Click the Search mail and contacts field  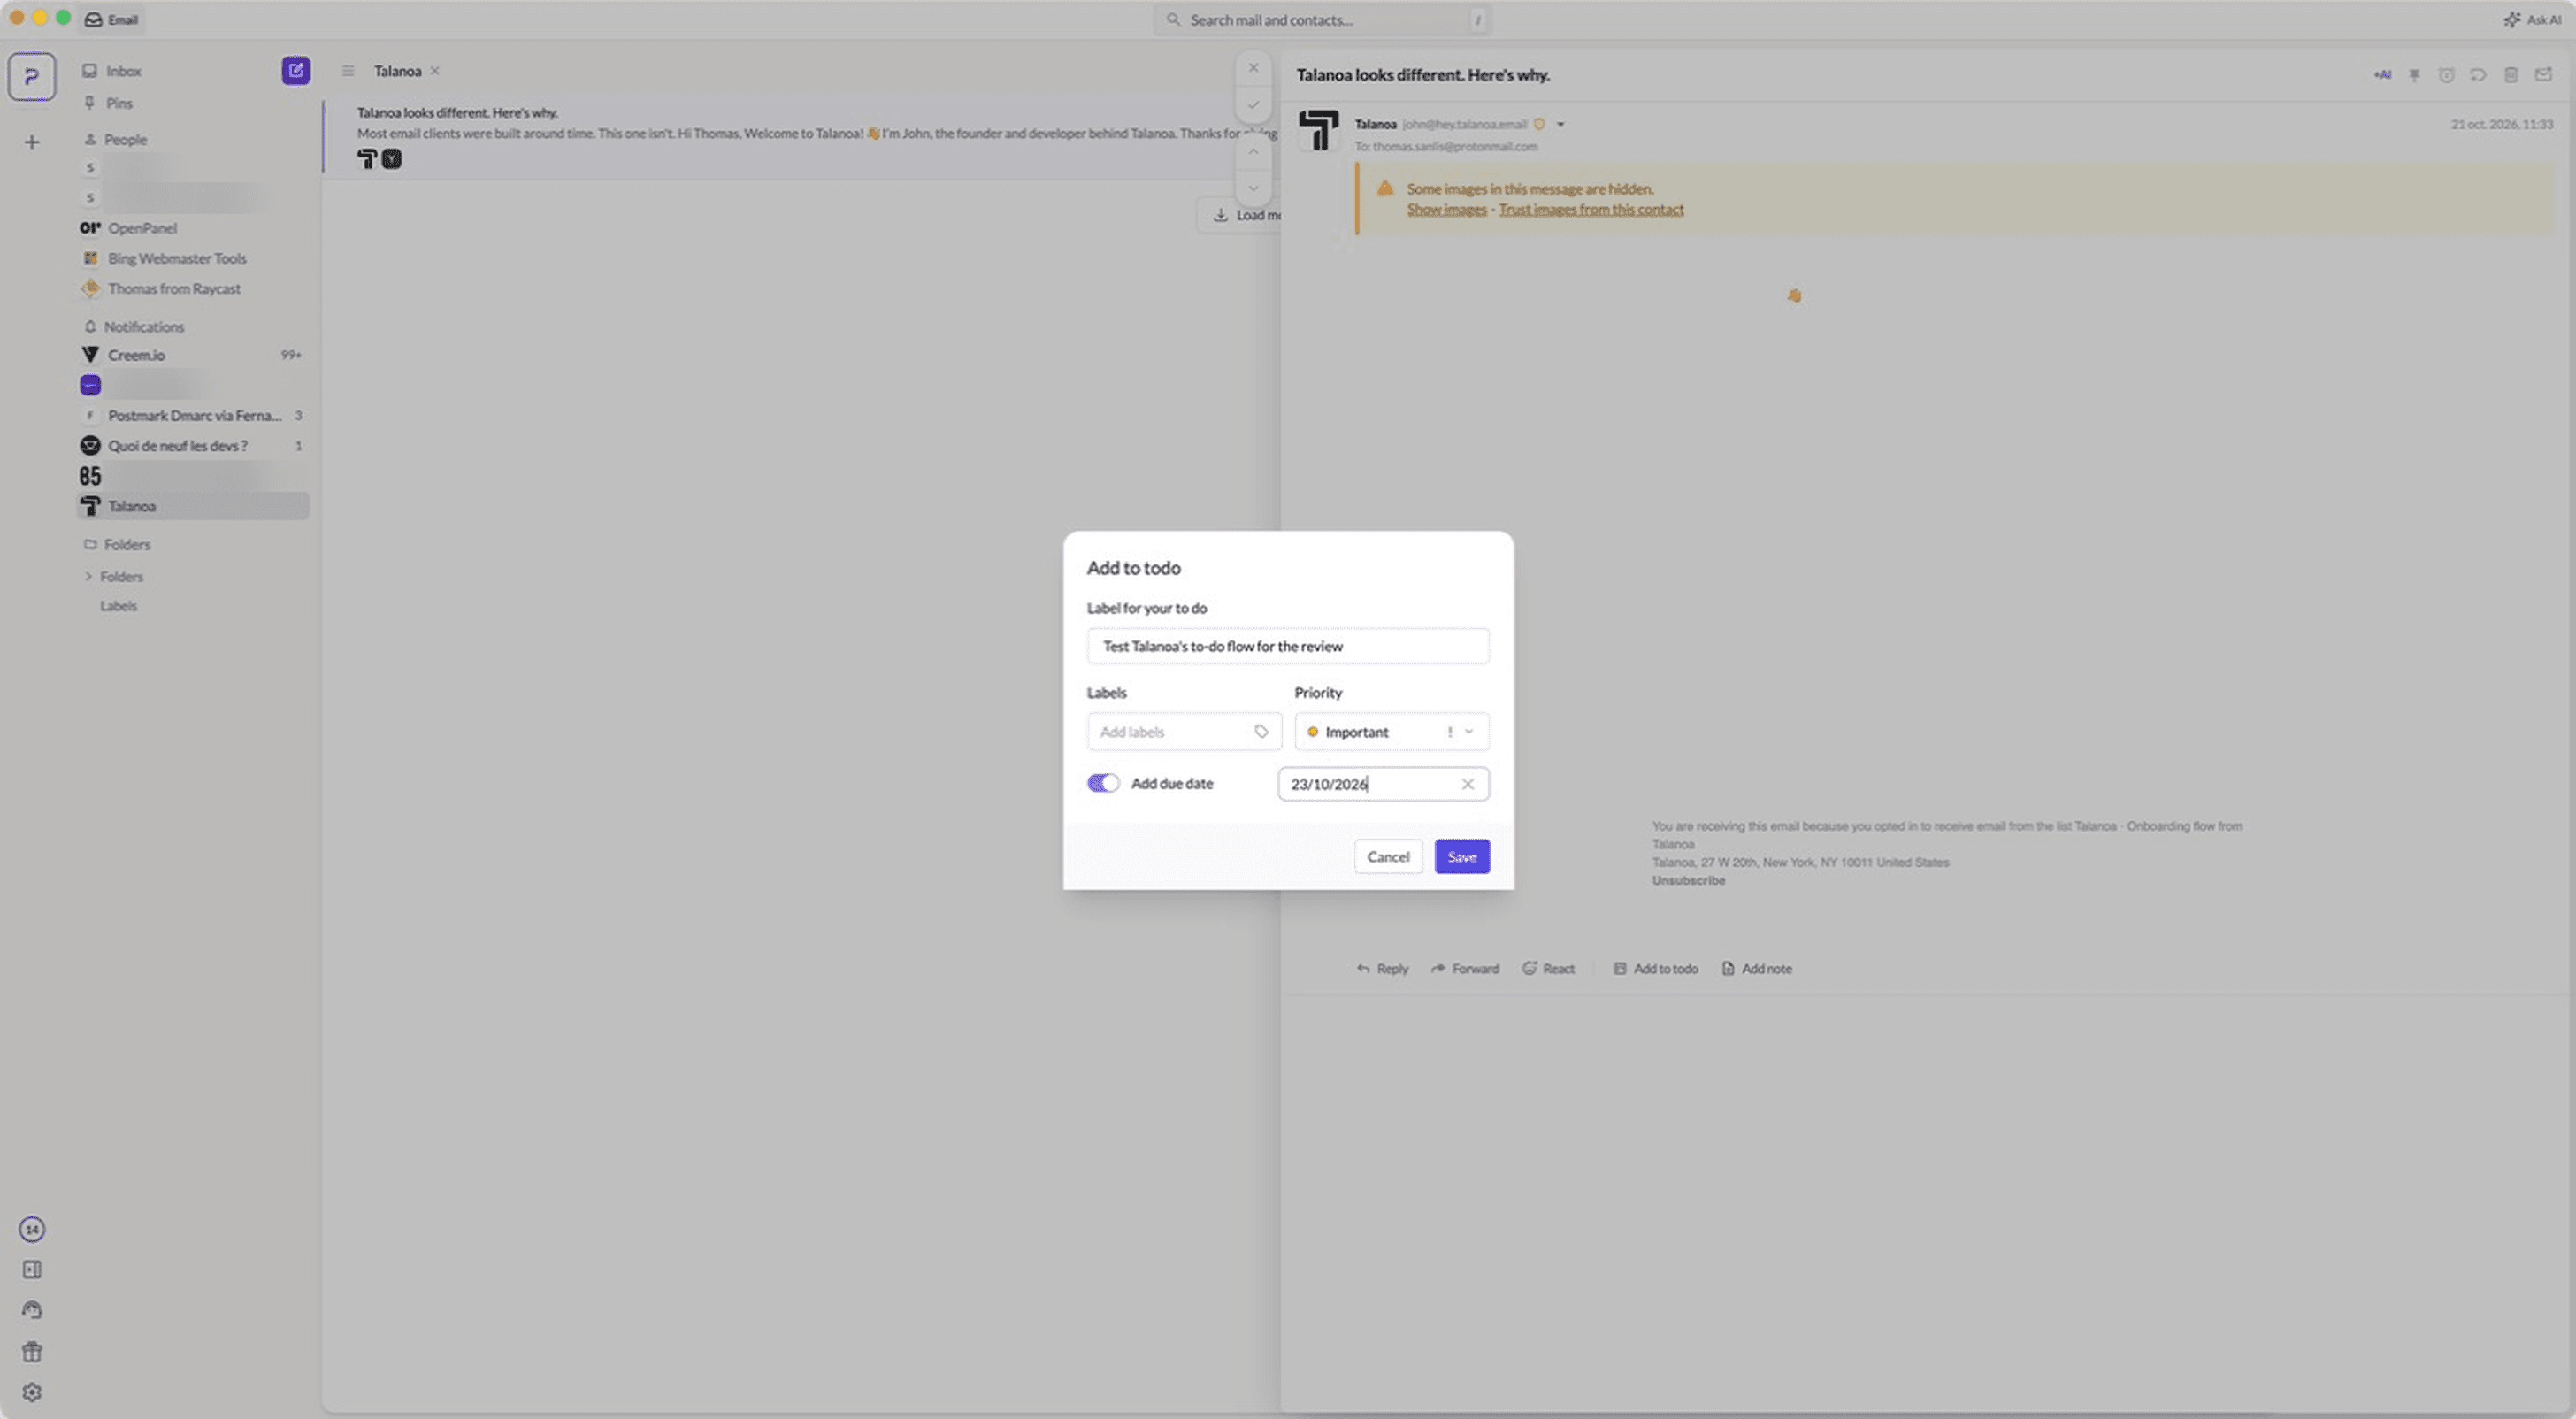(1322, 19)
